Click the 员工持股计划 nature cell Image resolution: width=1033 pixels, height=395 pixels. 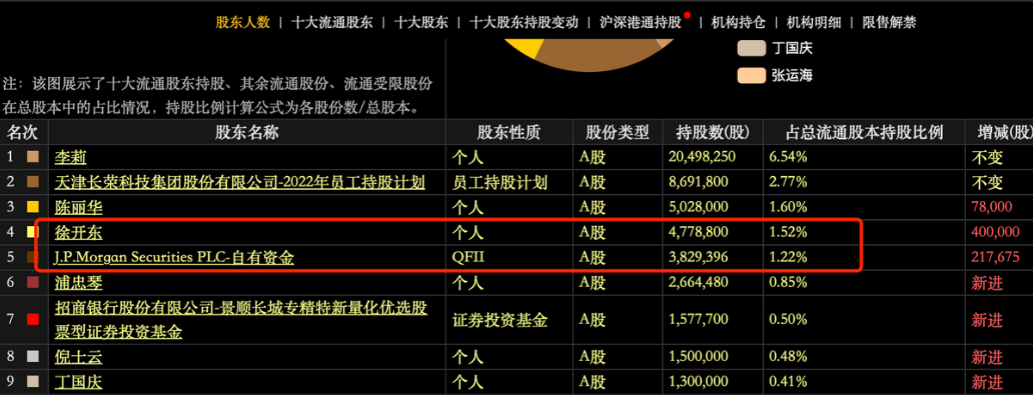click(x=509, y=182)
